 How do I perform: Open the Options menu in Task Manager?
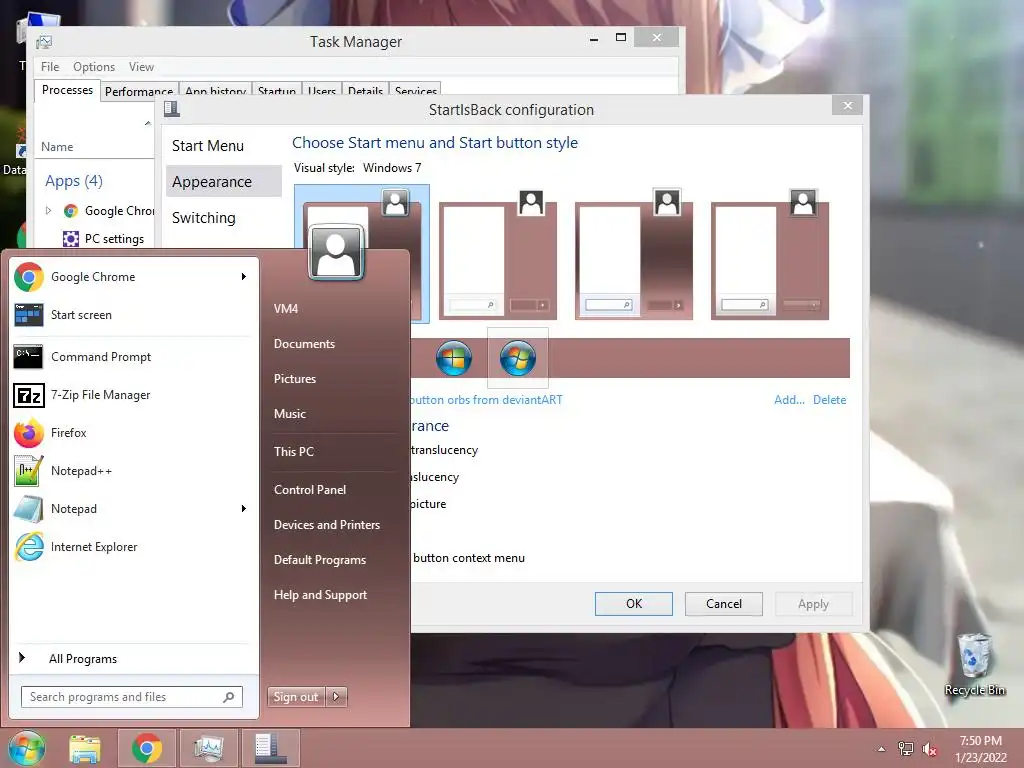[94, 67]
